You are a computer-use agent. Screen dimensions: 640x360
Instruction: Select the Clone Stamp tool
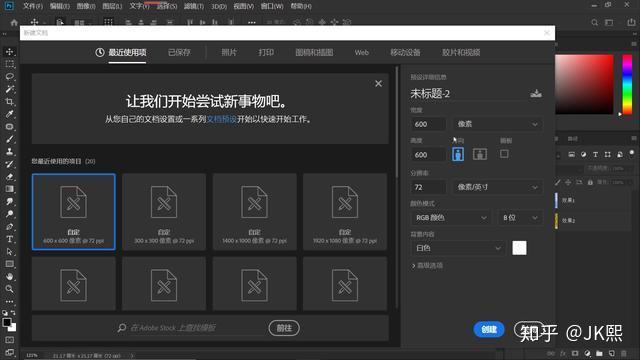[x=9, y=151]
